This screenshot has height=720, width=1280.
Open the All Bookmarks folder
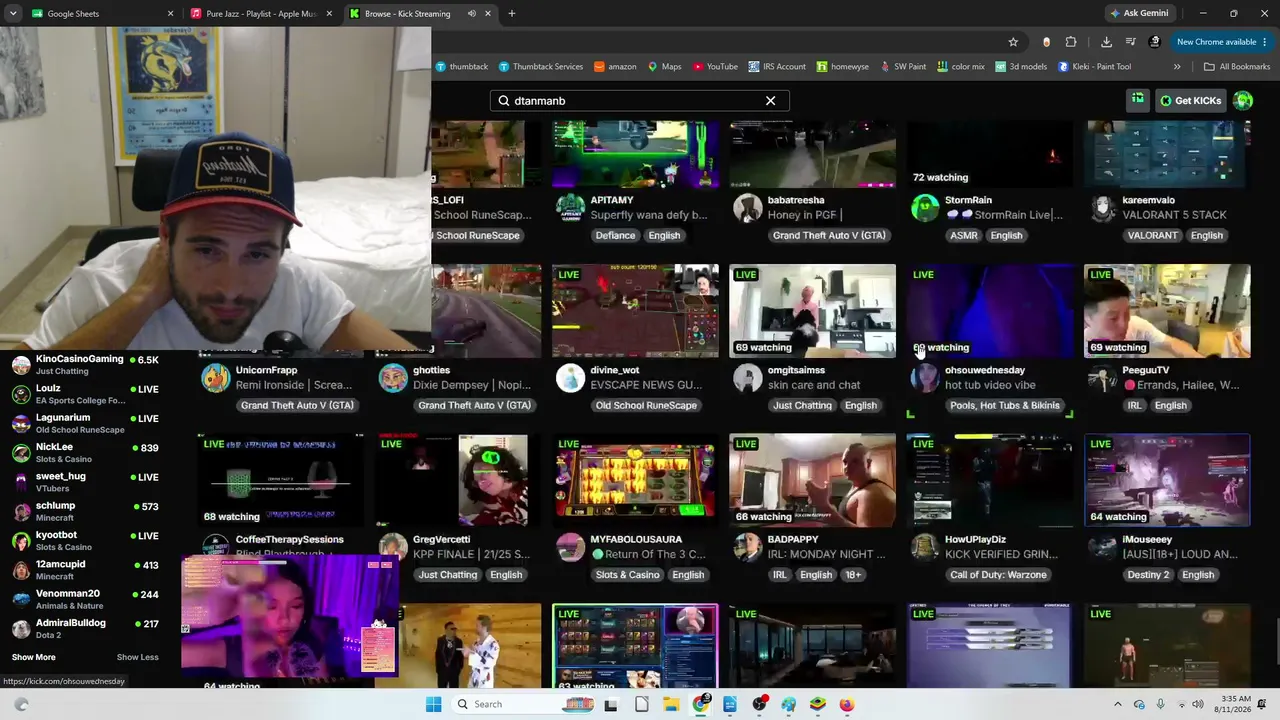click(1237, 67)
